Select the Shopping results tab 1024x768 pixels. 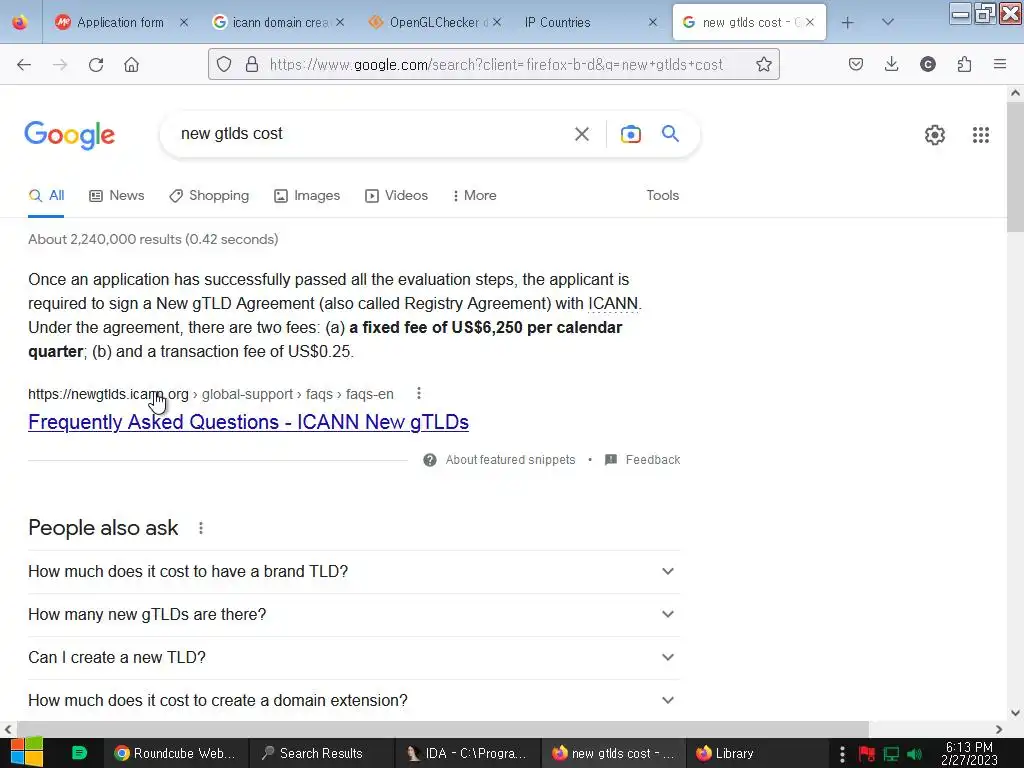(209, 195)
